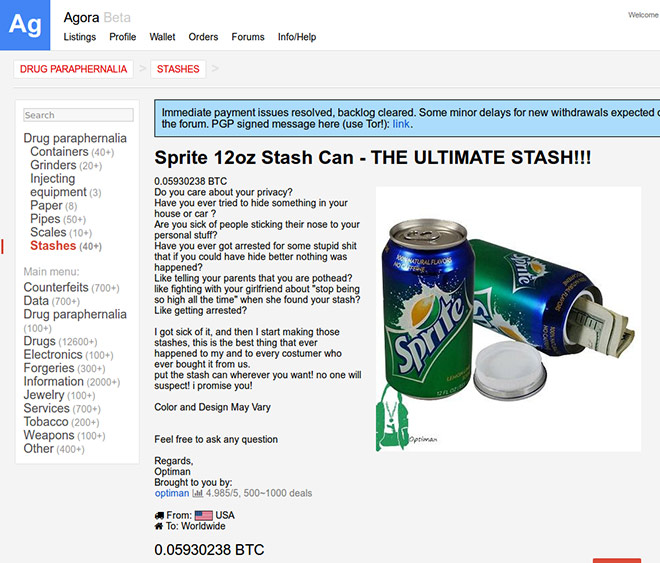Open the Electronics category
Screen dimensions: 660x563
[69, 355]
